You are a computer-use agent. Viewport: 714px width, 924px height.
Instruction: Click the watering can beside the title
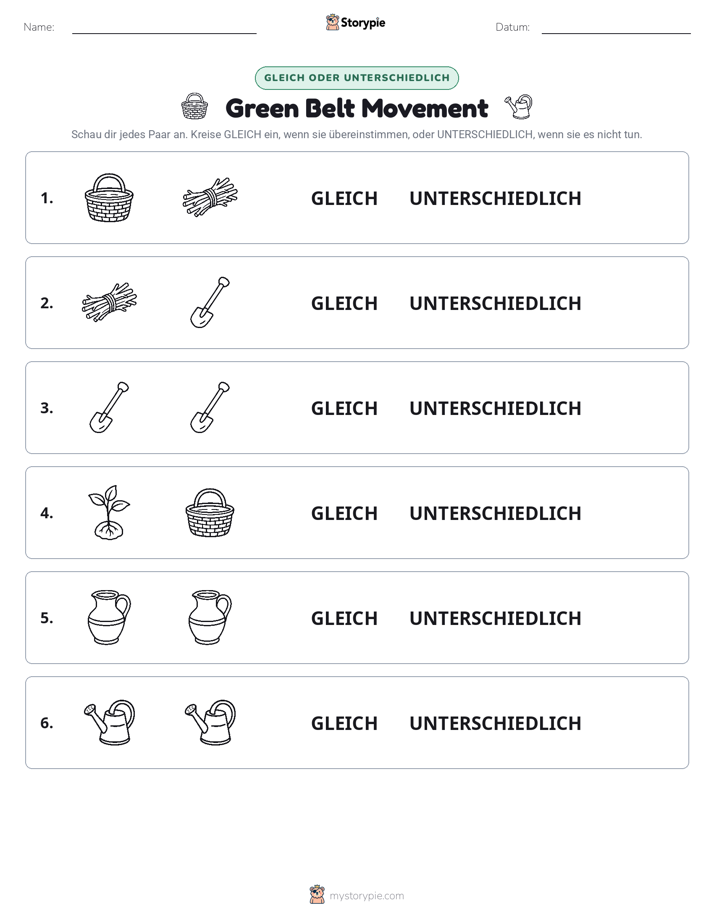click(518, 107)
